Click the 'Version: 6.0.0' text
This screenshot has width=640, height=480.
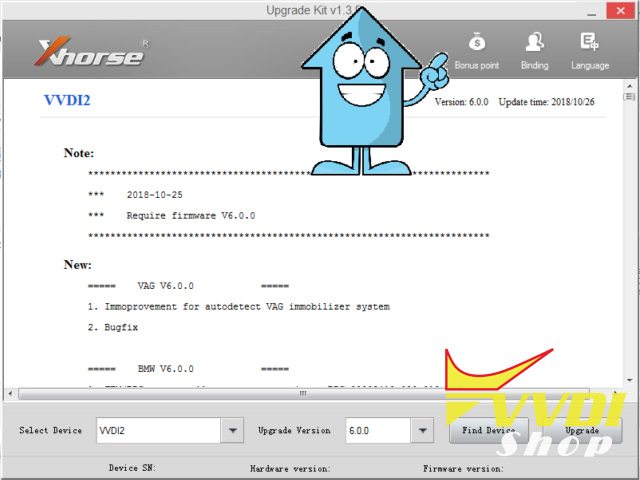point(462,102)
